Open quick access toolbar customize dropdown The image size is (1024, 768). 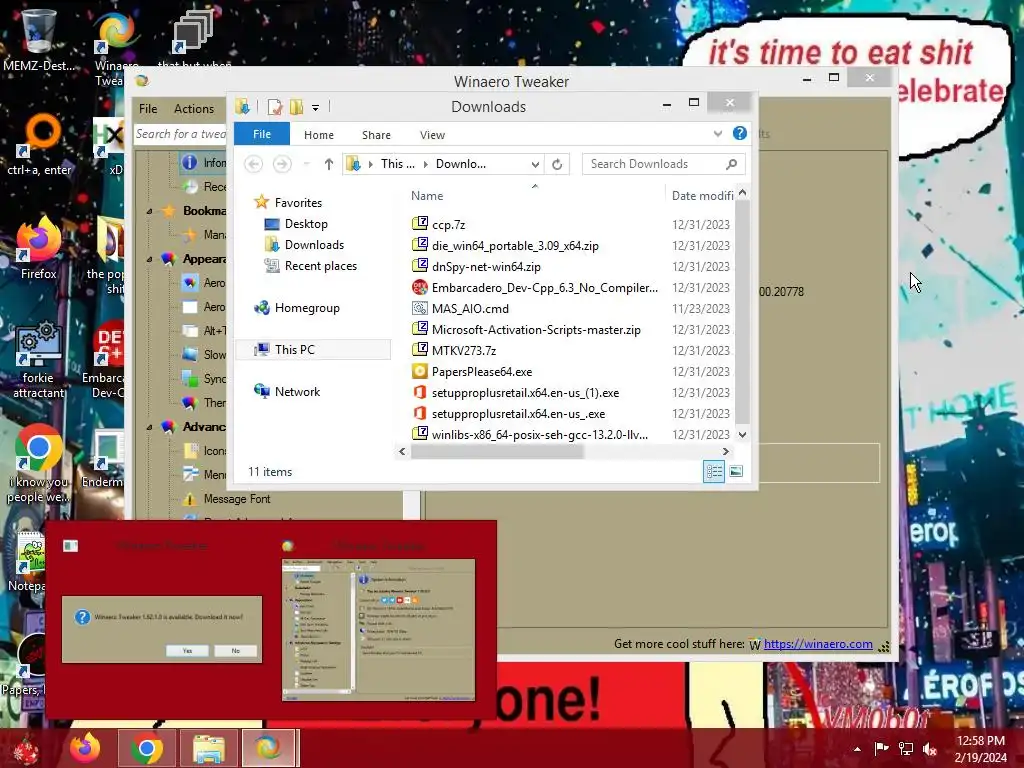(x=315, y=107)
